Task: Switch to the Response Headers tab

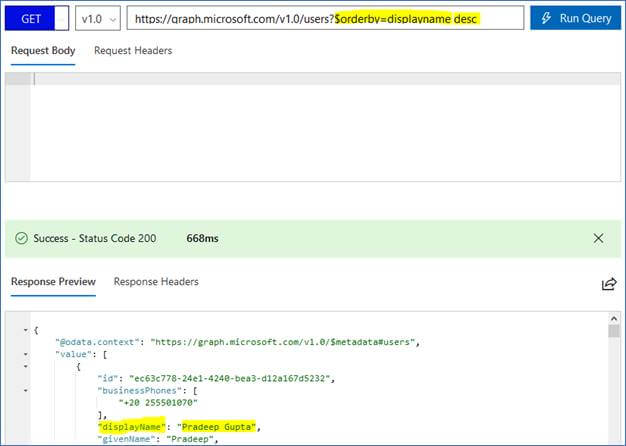Action: click(156, 282)
